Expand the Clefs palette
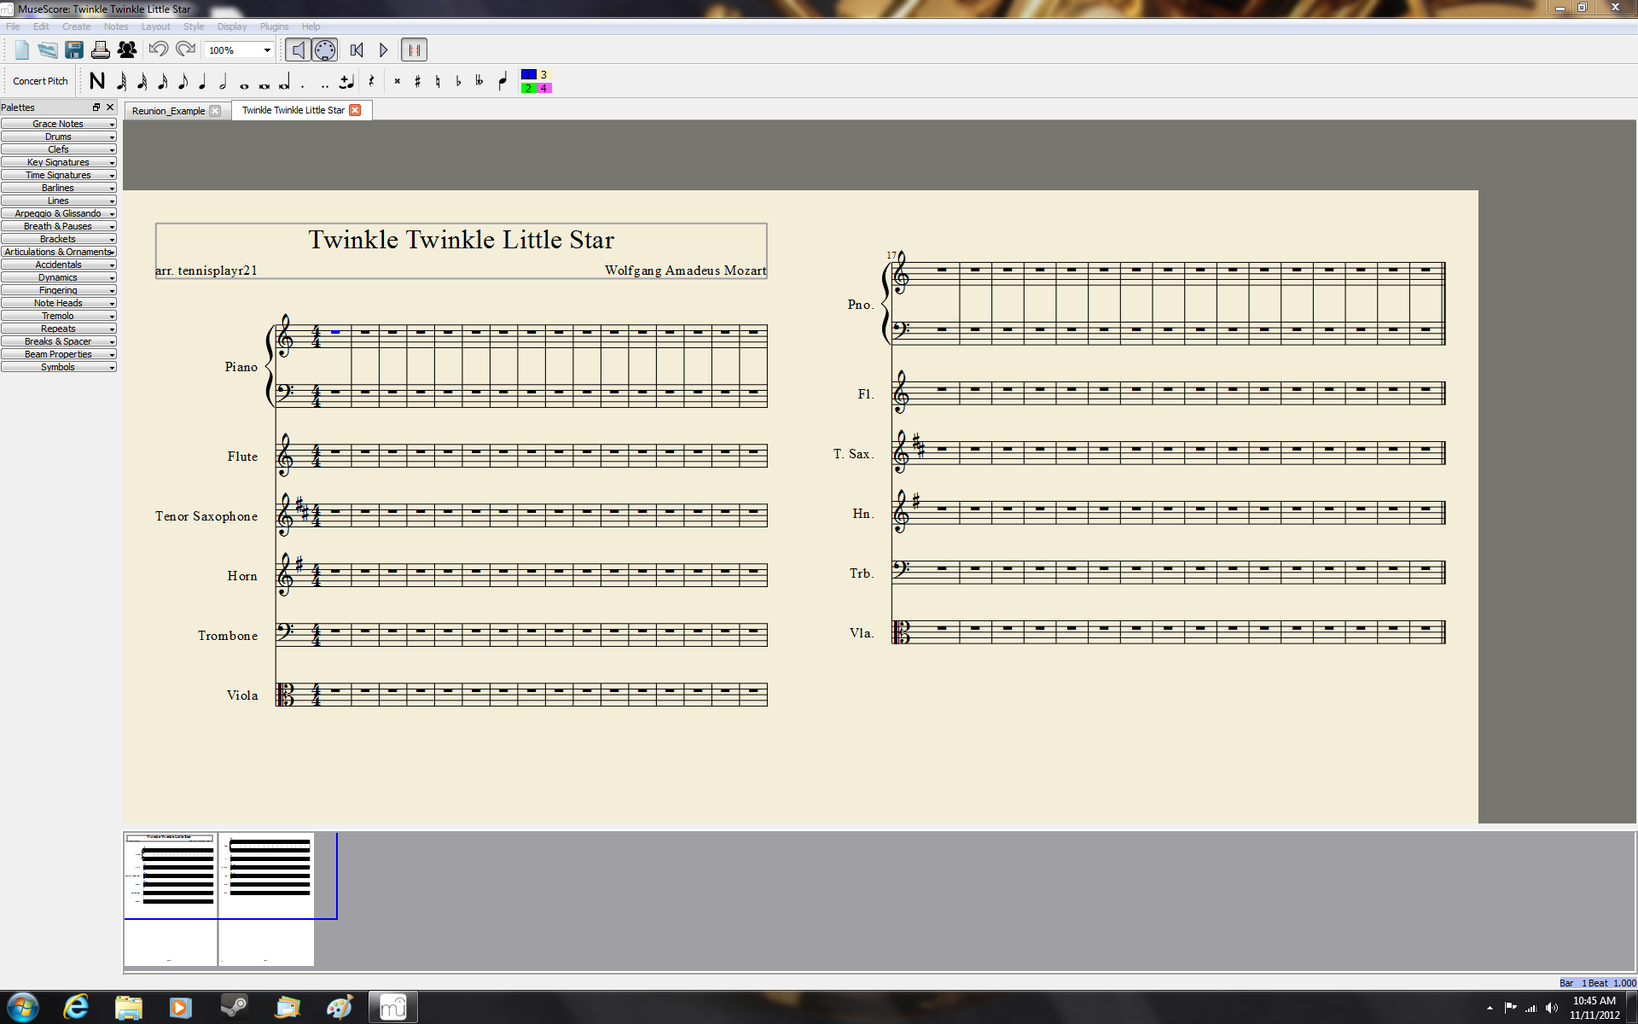Viewport: 1638px width, 1024px height. tap(58, 150)
